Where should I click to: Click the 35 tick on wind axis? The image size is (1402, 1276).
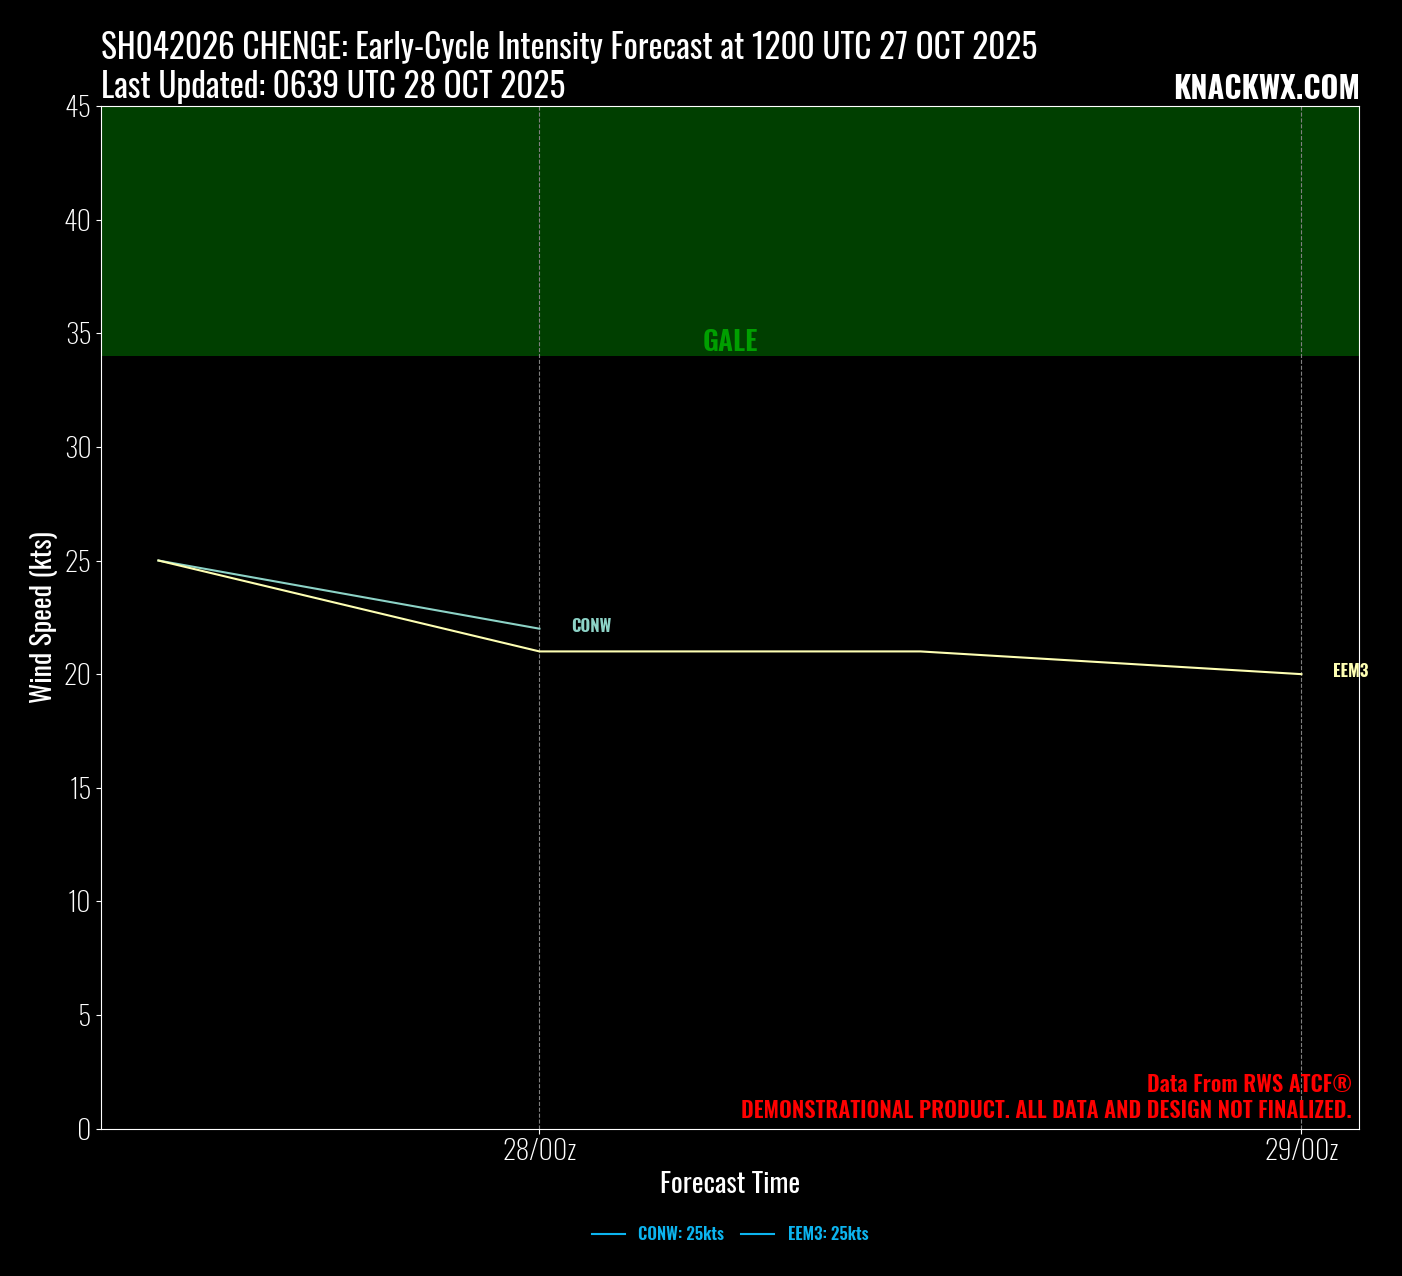[x=78, y=334]
